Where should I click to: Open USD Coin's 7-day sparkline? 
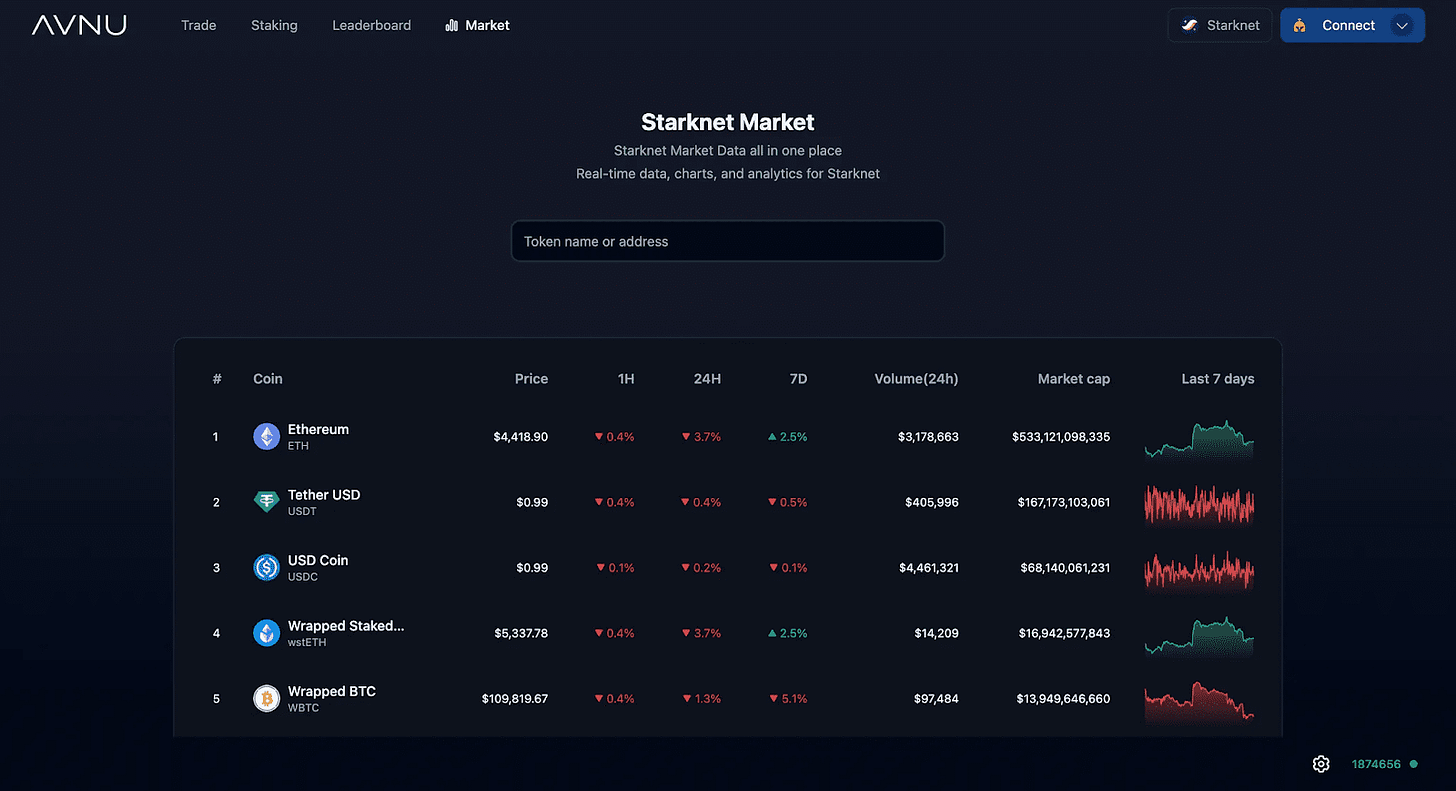pos(1199,570)
